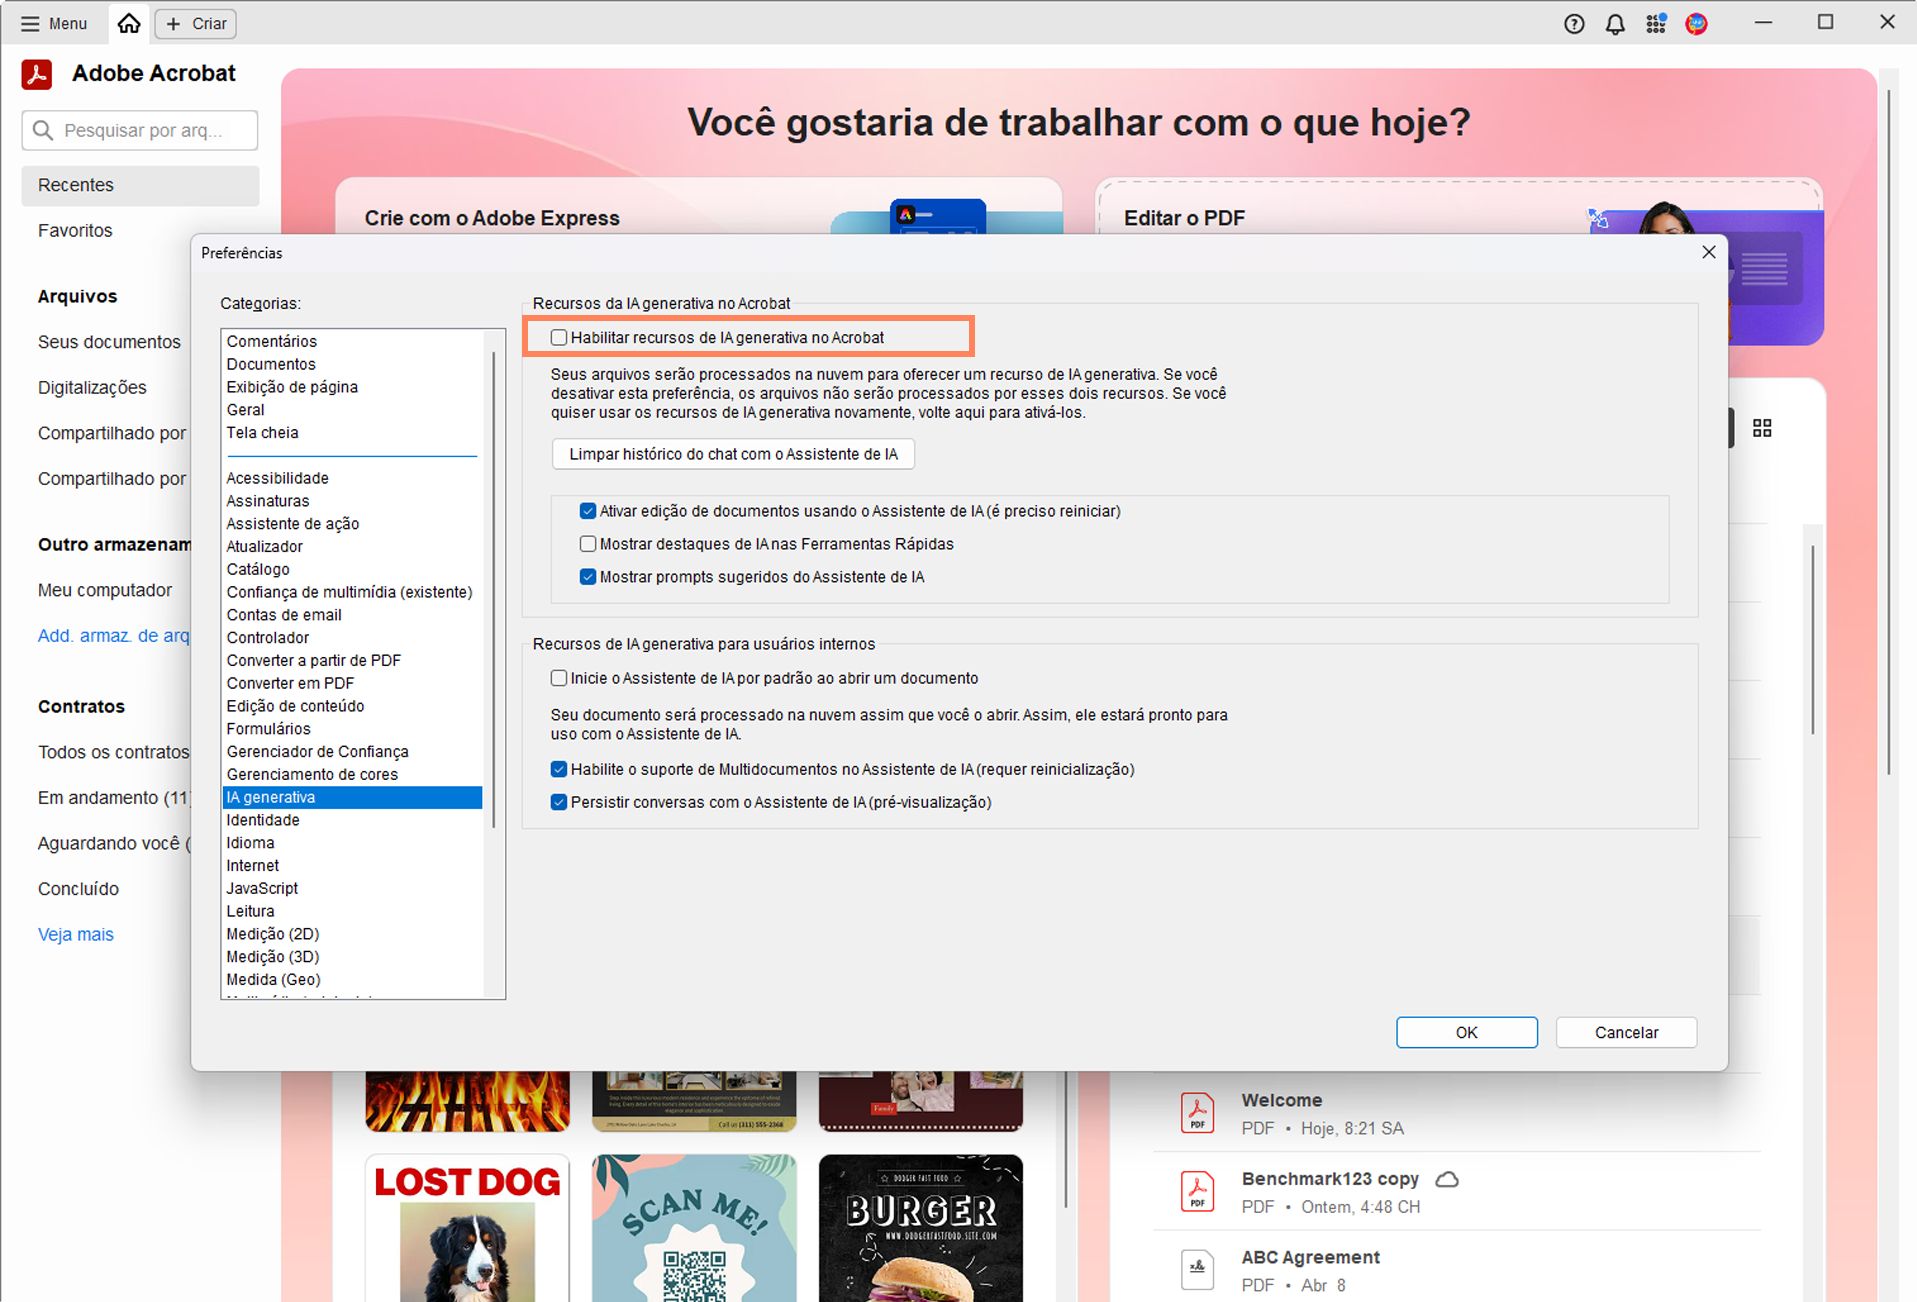
Task: Select Medição (2D) category
Action: 352,934
